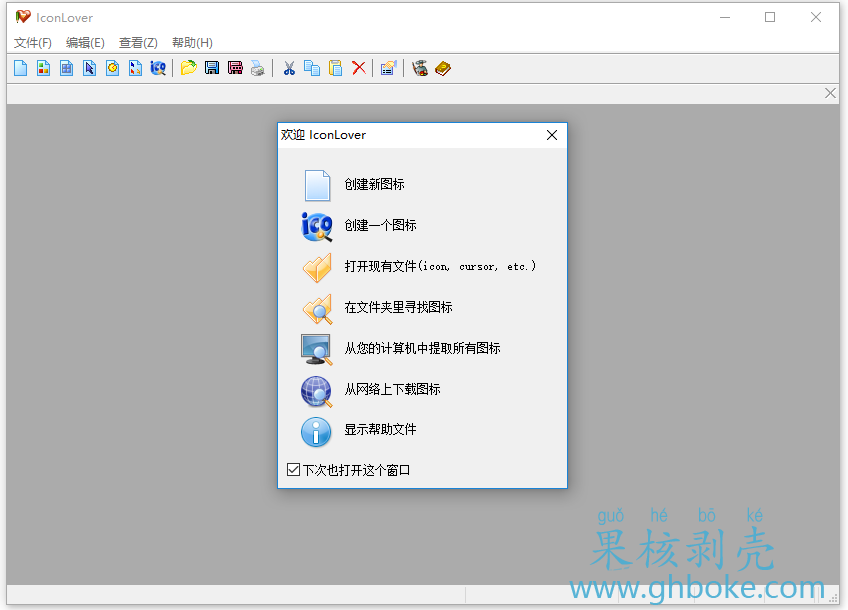The height and width of the screenshot is (610, 848).
Task: Open the 帮助(H) menu
Action: 192,43
